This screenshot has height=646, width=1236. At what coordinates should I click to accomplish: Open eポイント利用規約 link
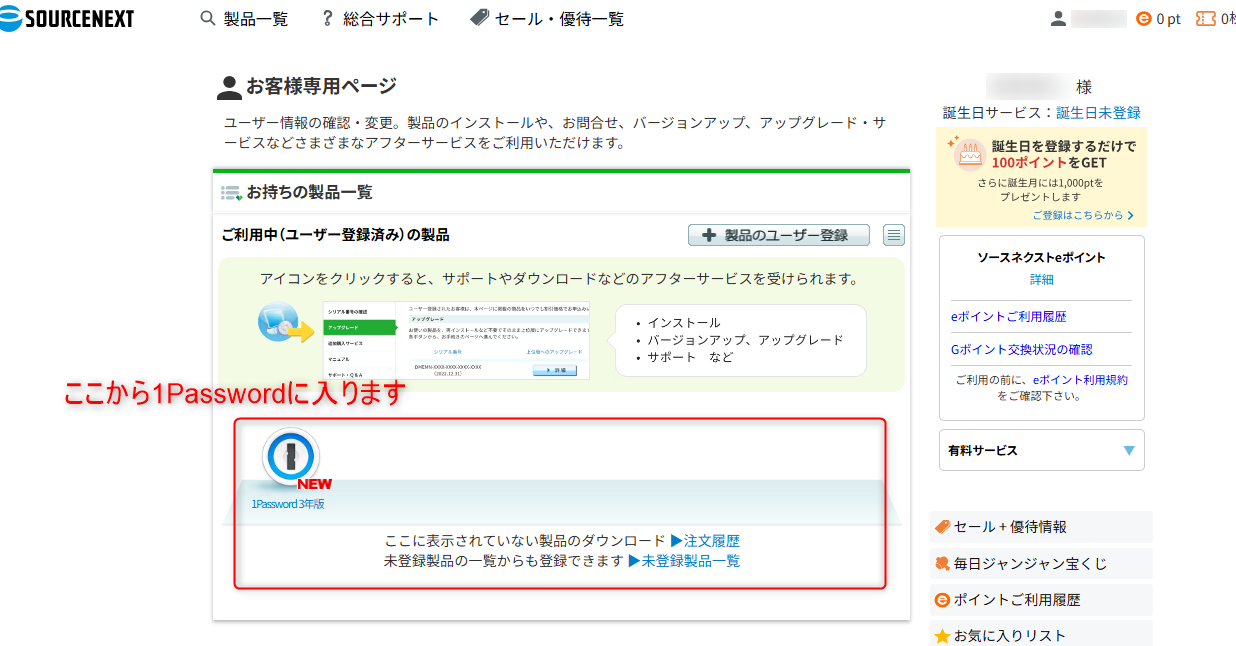coord(1080,380)
